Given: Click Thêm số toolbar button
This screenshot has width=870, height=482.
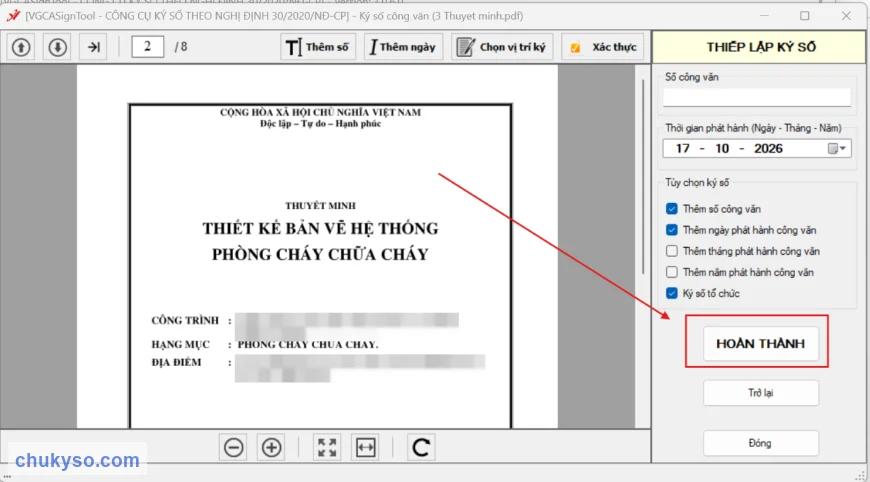Looking at the screenshot, I should 317,47.
